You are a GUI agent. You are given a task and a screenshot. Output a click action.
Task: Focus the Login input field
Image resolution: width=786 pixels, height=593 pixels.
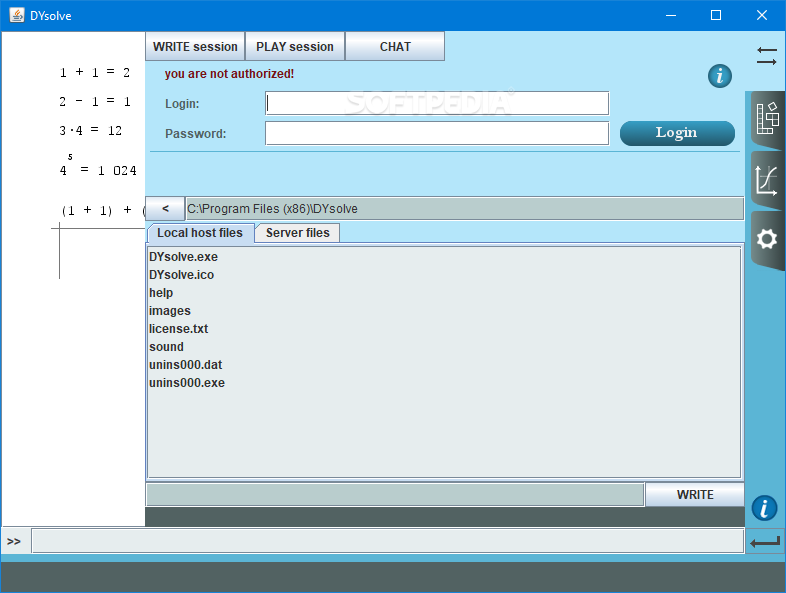[437, 103]
